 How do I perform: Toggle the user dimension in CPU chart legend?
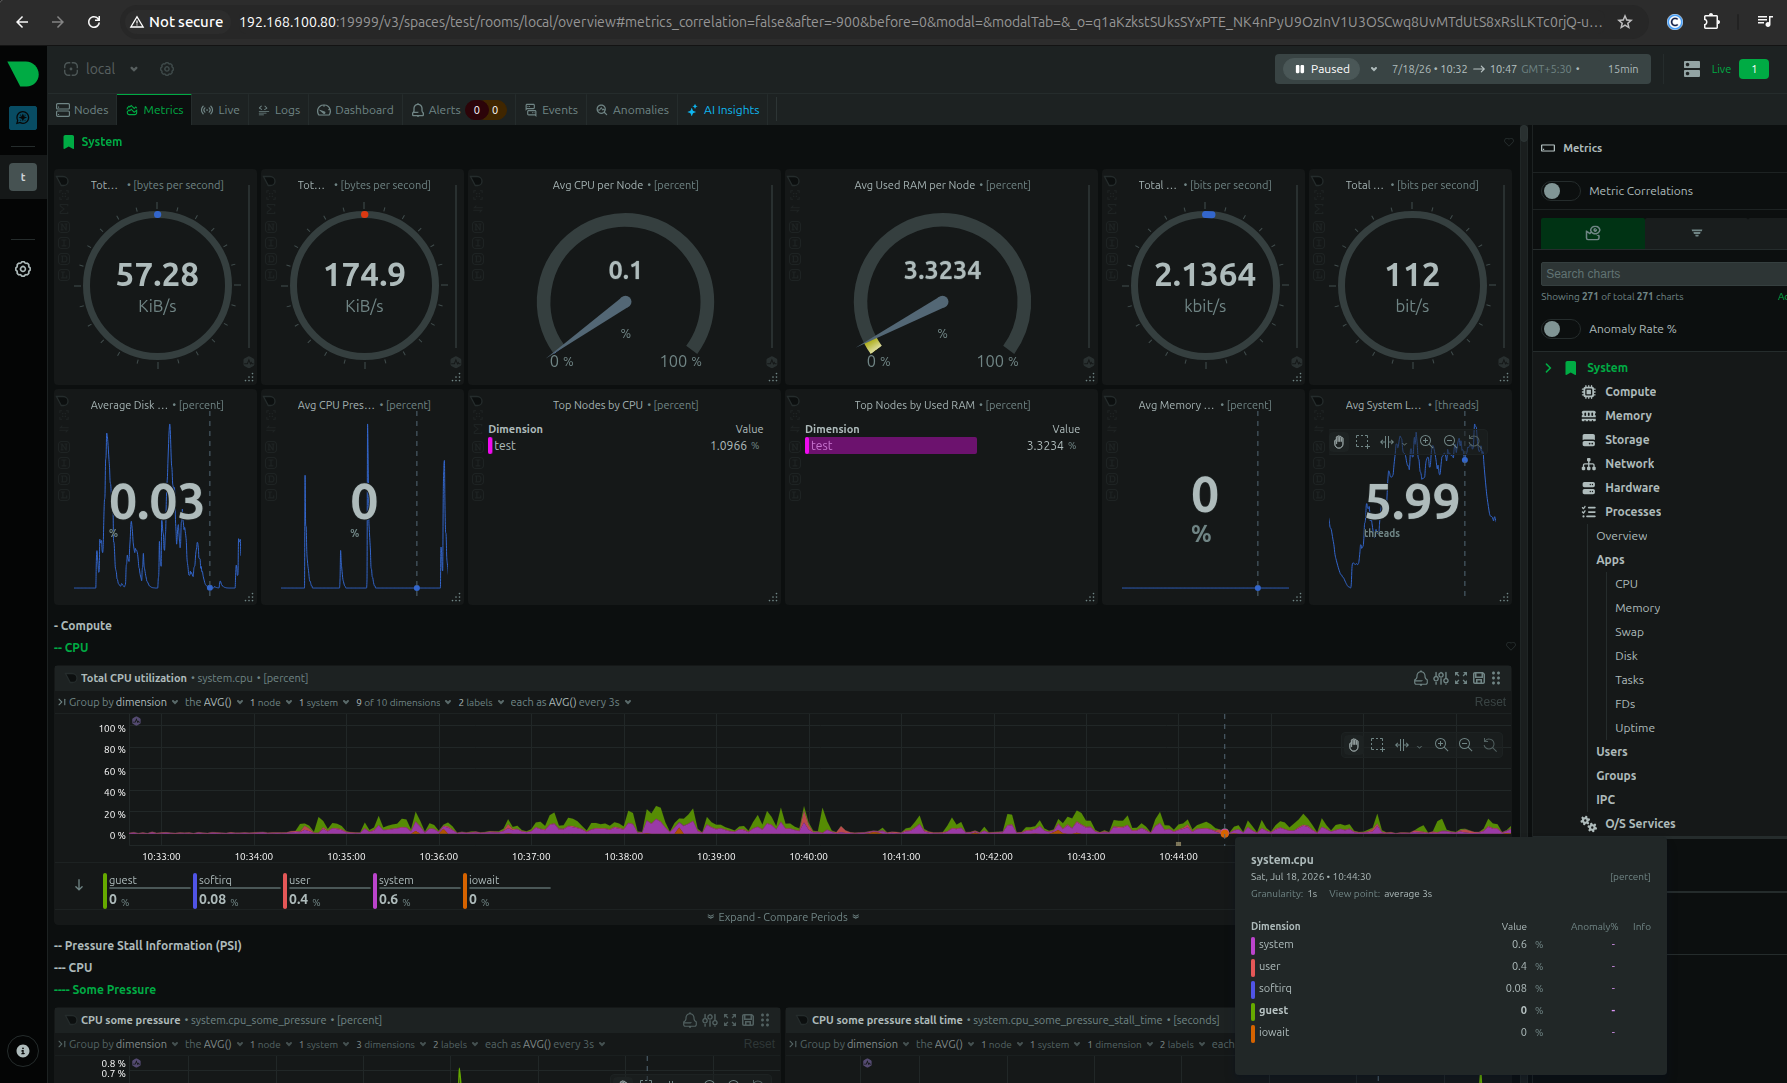coord(325,890)
